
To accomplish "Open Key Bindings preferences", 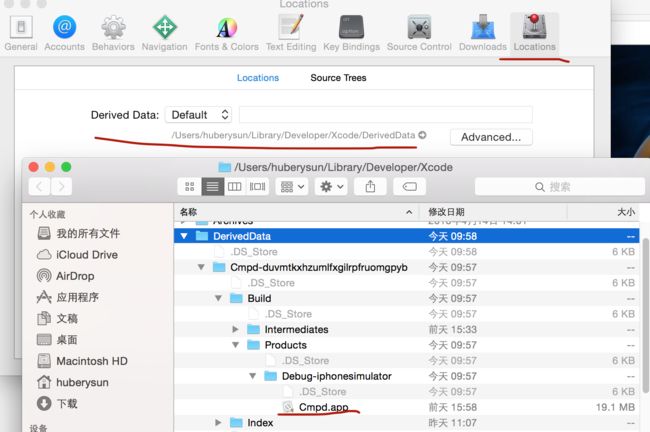I will pyautogui.click(x=352, y=33).
